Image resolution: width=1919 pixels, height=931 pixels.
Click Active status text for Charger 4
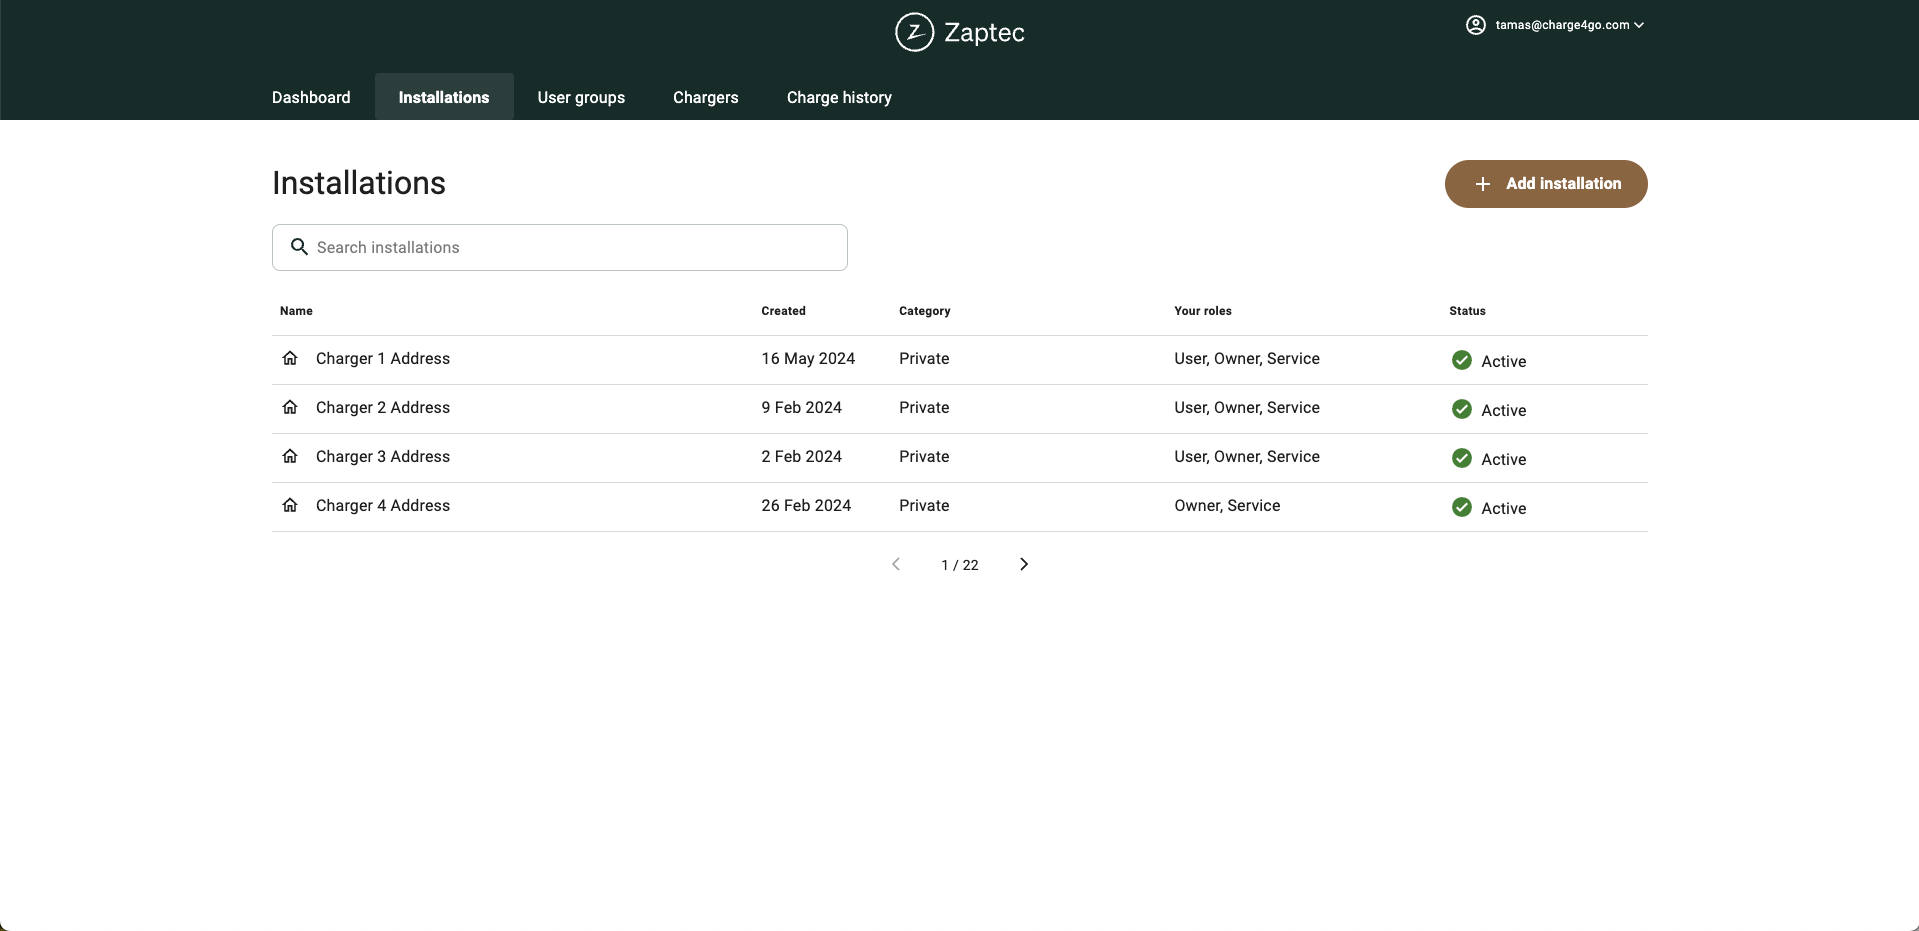click(1504, 508)
